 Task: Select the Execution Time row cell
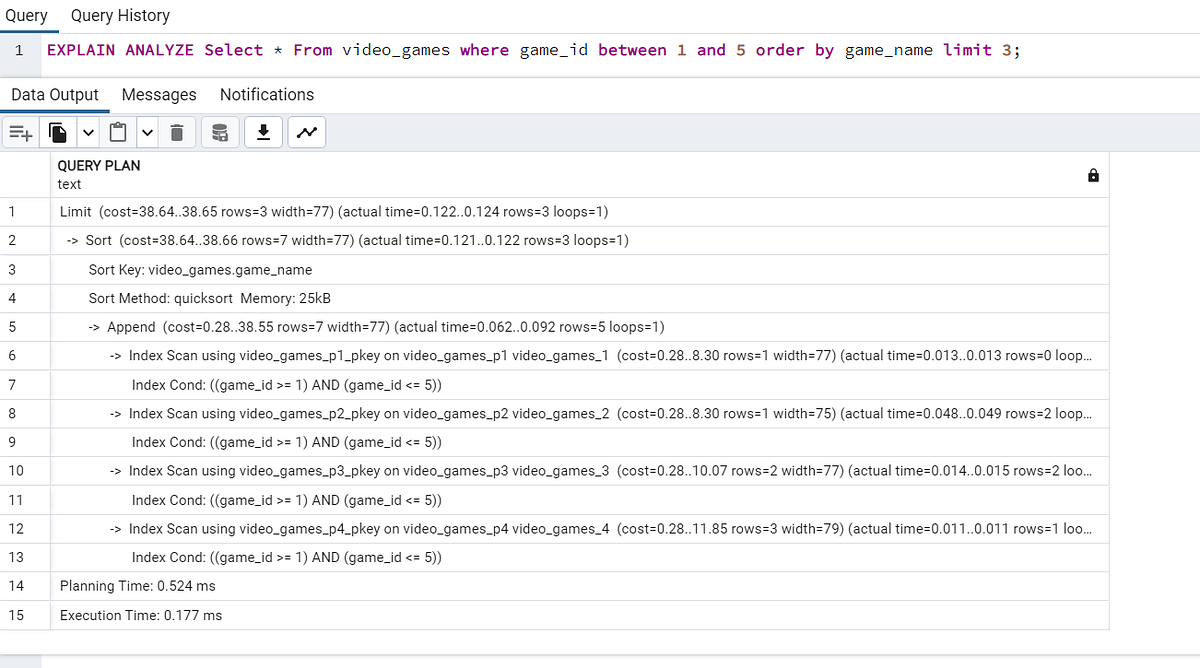pyautogui.click(x=141, y=615)
